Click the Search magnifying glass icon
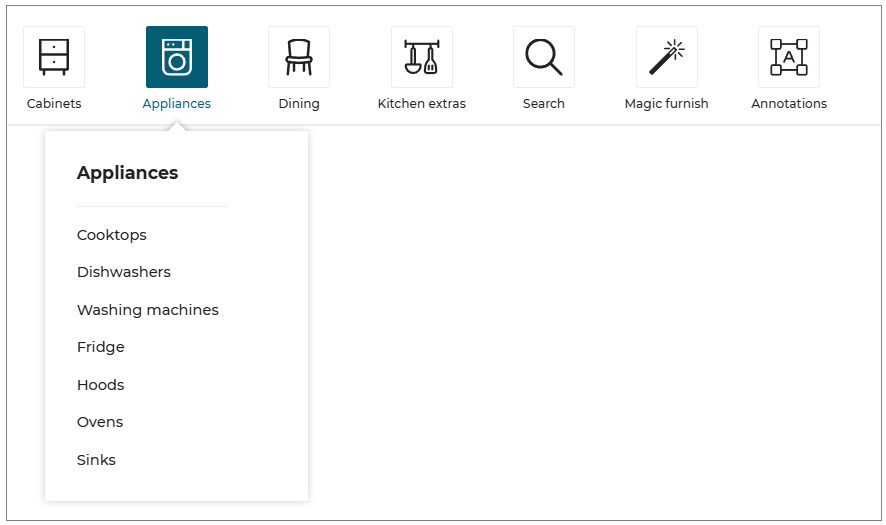The width and height of the screenshot is (886, 525). 544,57
